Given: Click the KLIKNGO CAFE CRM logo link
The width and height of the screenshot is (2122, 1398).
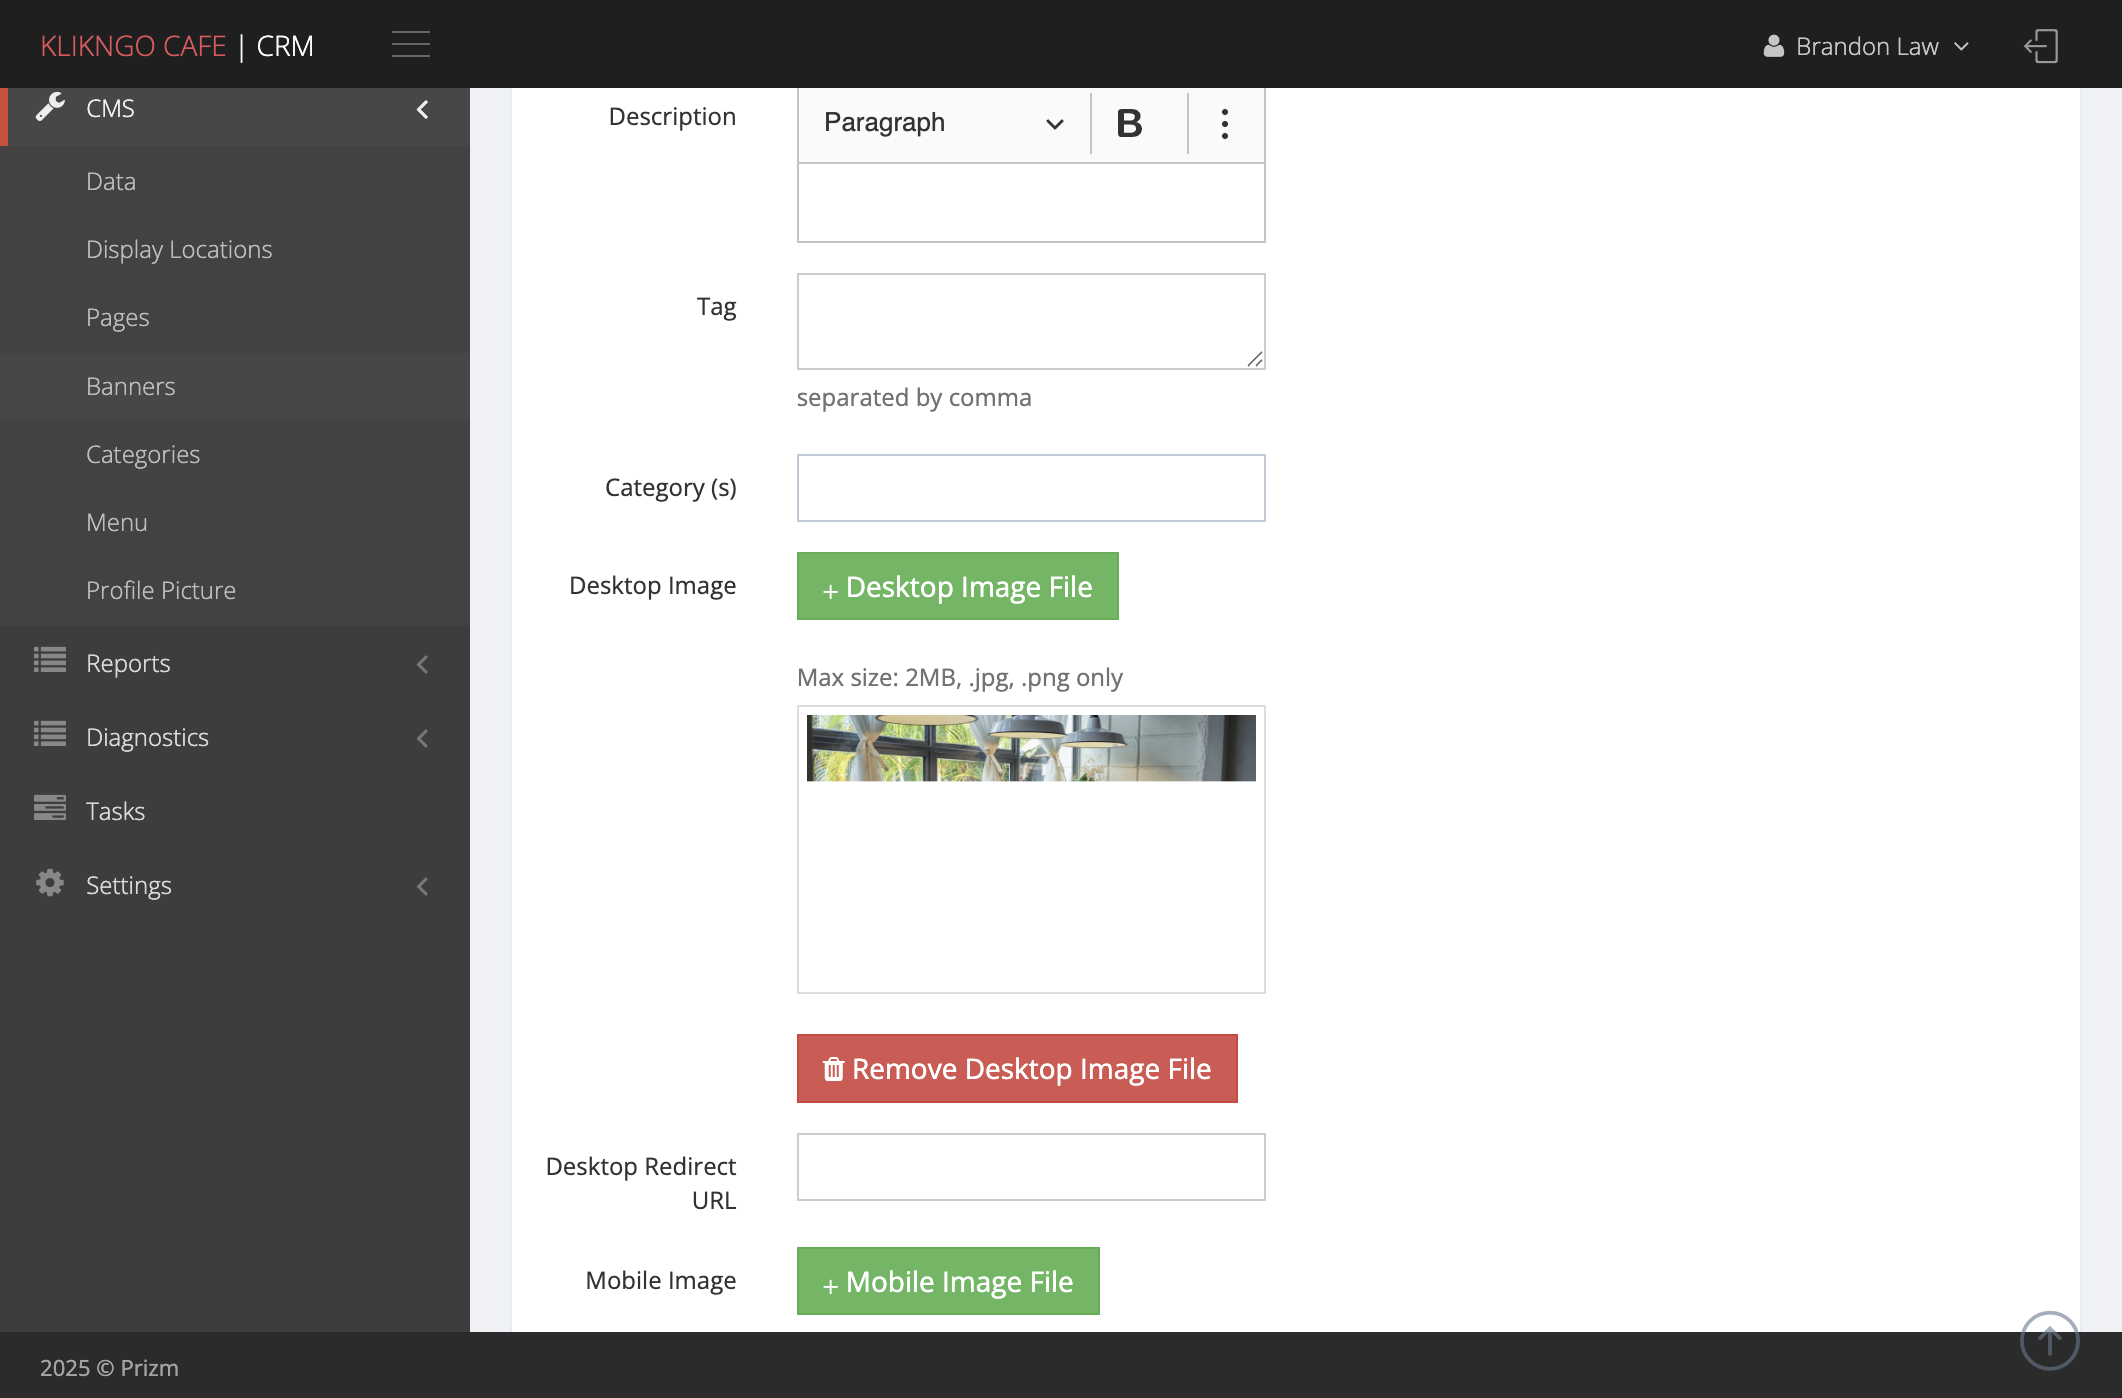Looking at the screenshot, I should (x=177, y=46).
